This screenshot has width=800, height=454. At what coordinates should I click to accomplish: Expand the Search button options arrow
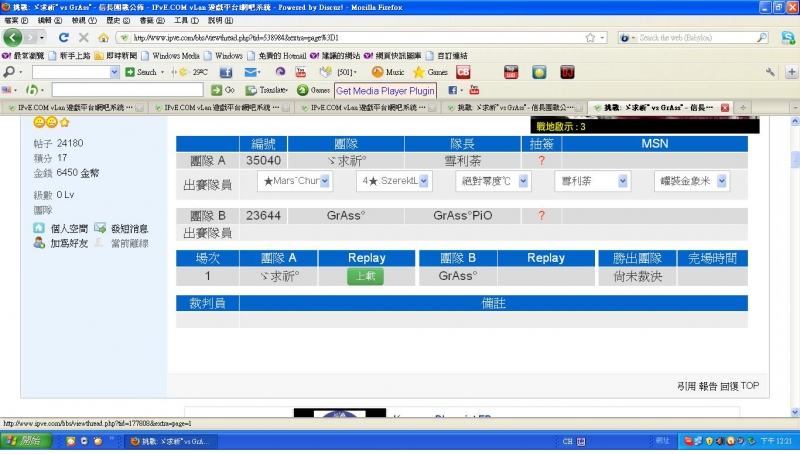tap(163, 72)
